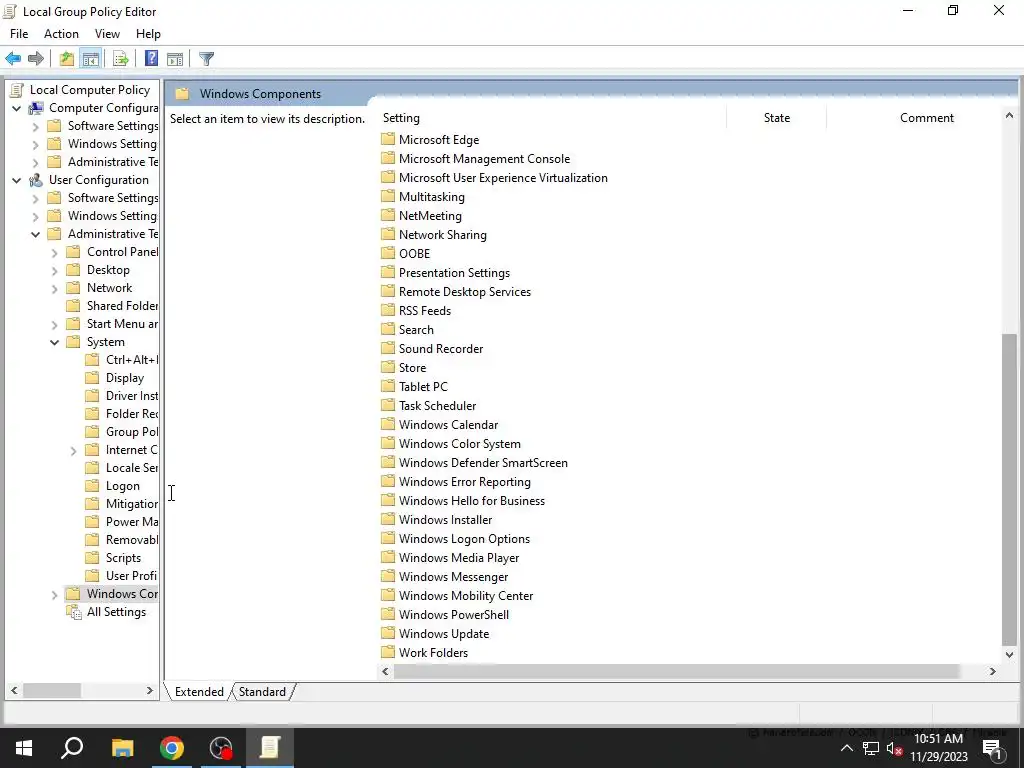Collapse Administrative Templates under User Configuration
This screenshot has width=1024, height=768.
[x=36, y=234]
